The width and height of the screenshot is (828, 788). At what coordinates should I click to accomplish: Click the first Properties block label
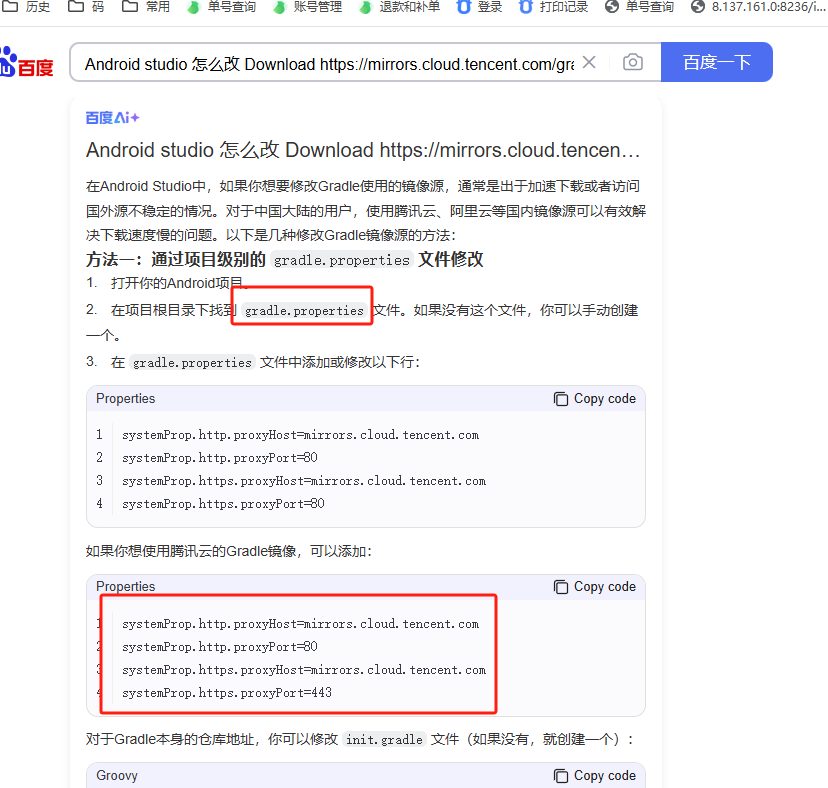126,399
